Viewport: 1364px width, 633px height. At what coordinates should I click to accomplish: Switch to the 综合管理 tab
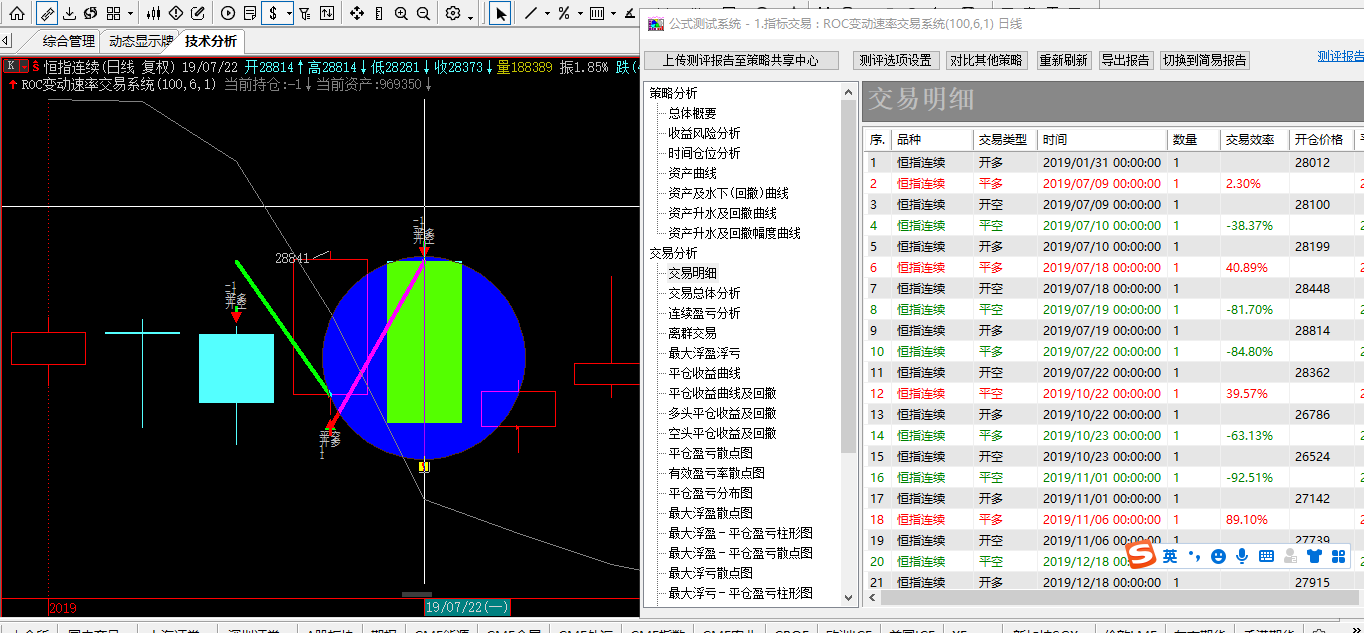coord(69,41)
